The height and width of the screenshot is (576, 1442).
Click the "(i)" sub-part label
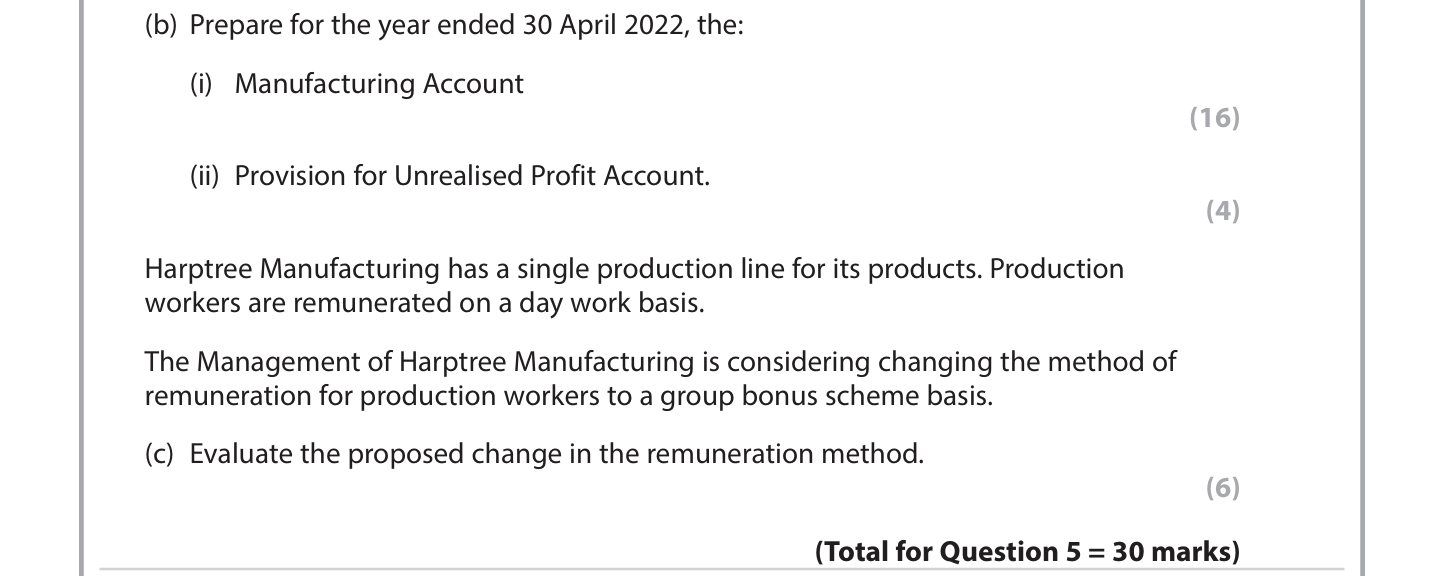tap(201, 84)
